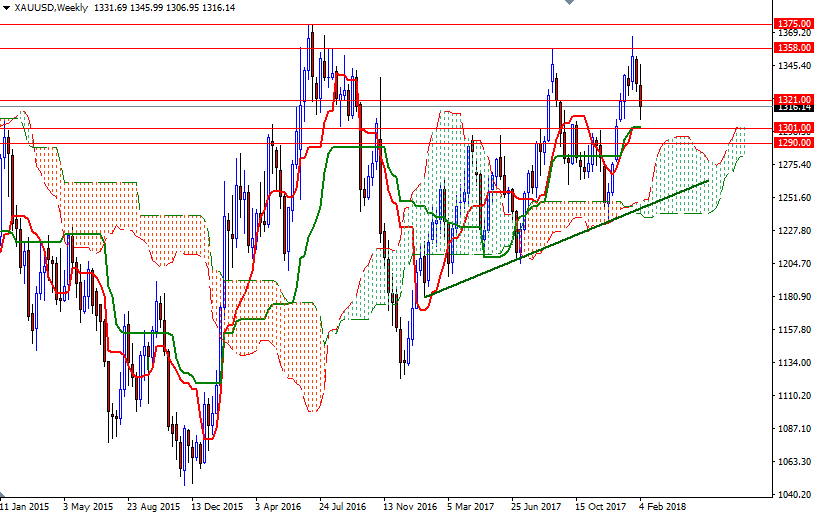The height and width of the screenshot is (514, 814).
Task: Select the 1290.00 red price label
Action: click(791, 143)
